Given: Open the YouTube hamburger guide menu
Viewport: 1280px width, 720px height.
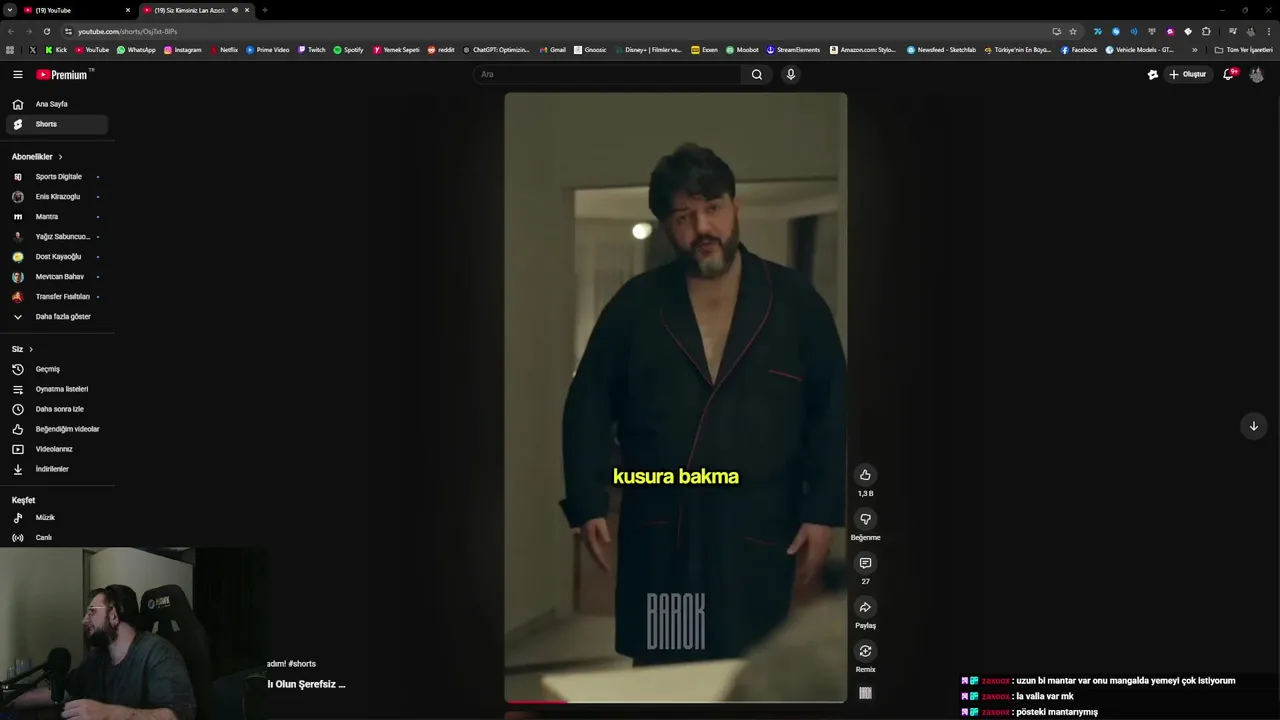Looking at the screenshot, I should coord(17,74).
